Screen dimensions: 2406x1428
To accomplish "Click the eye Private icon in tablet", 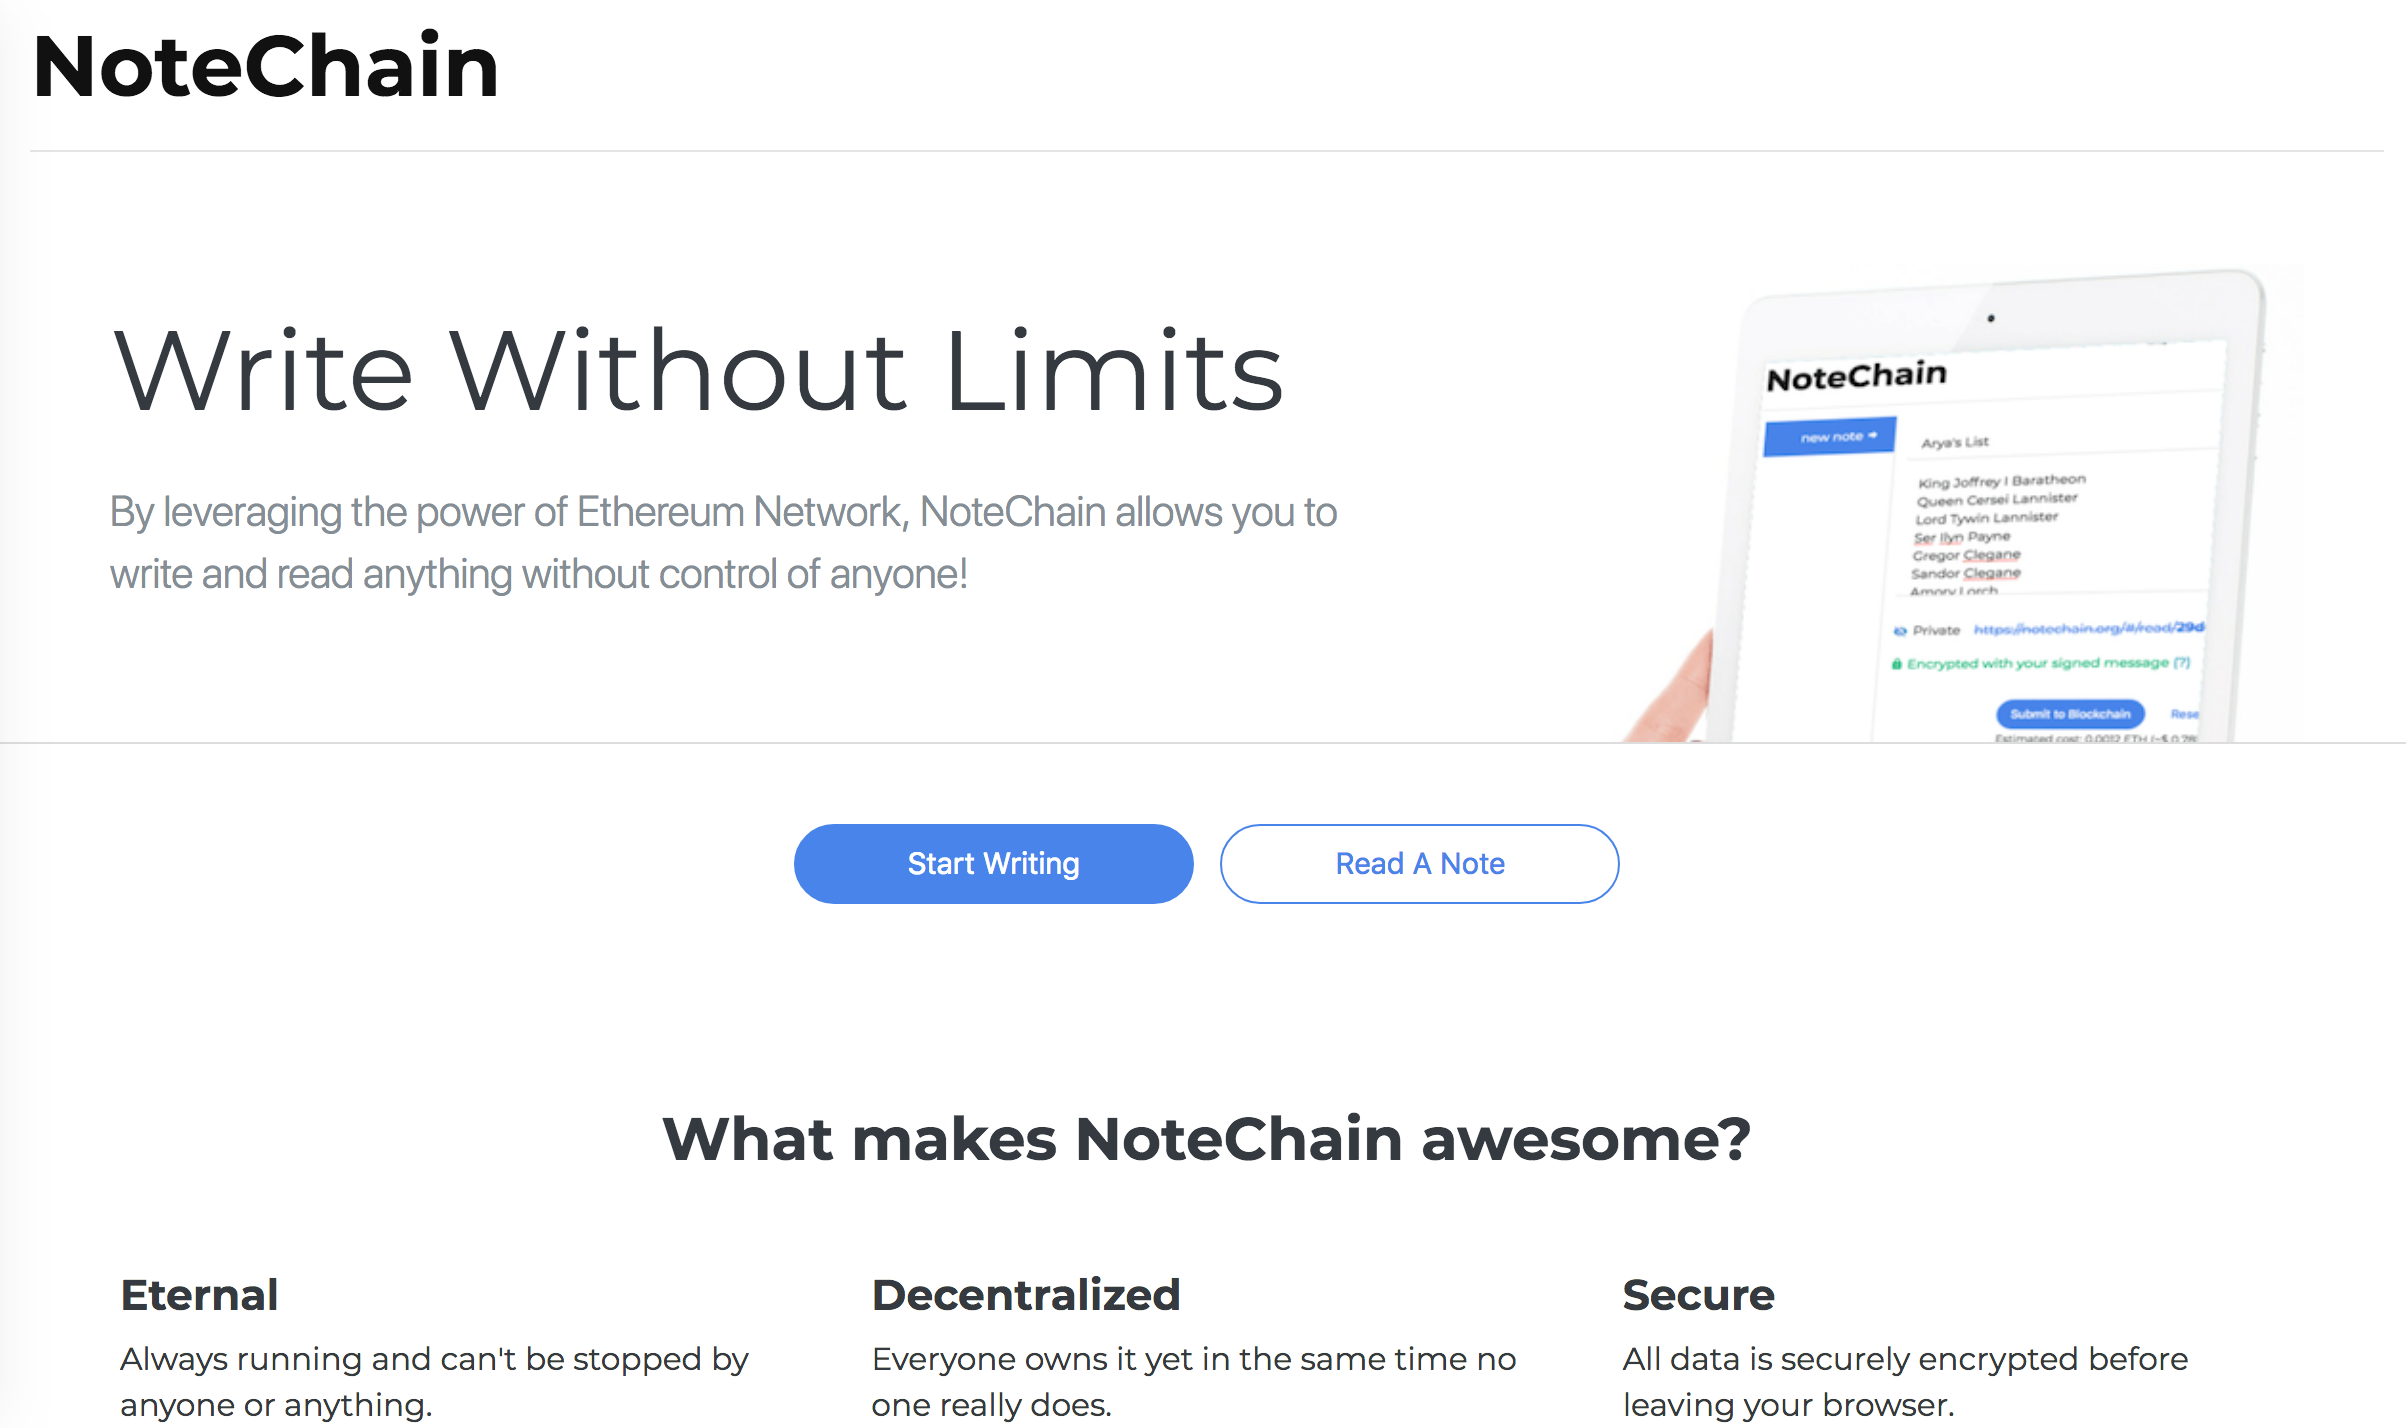I will tap(1900, 631).
